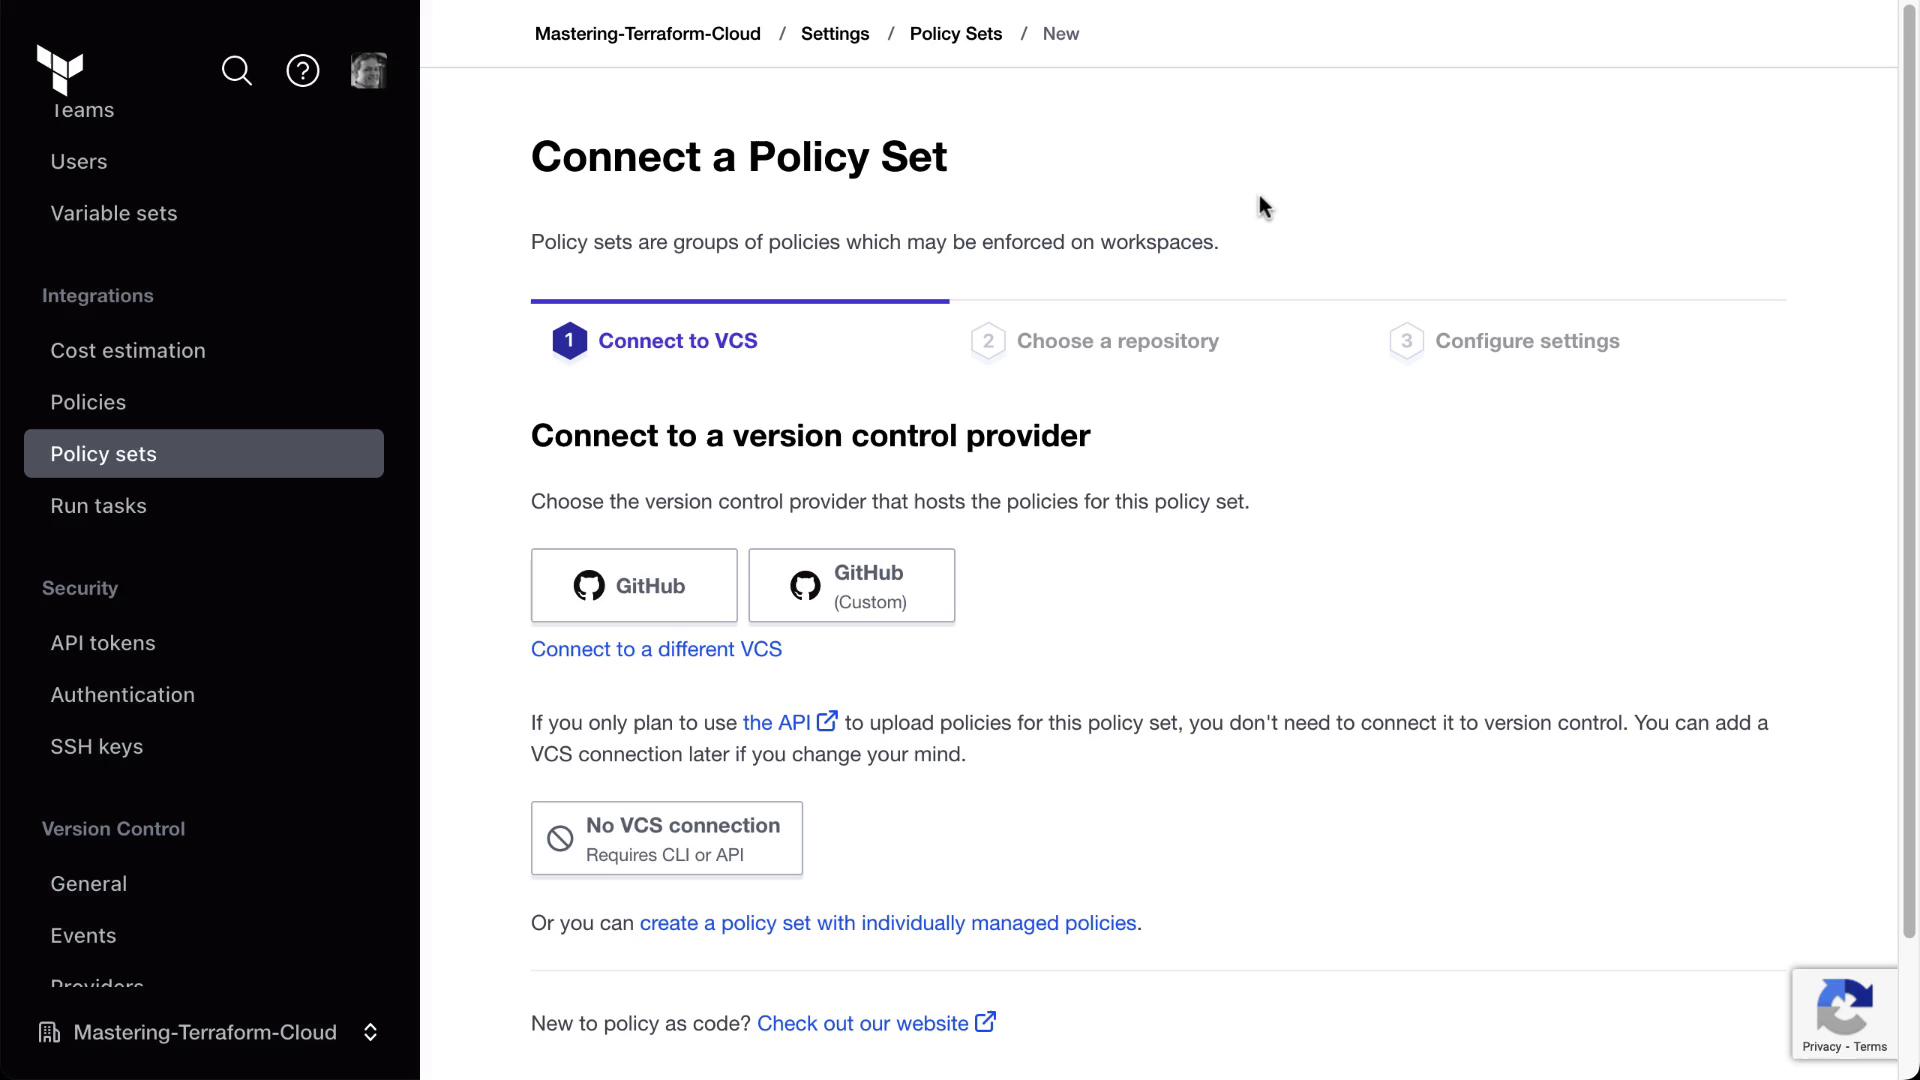Screen dimensions: 1920x1080
Task: Expand the Mastering-Terraform-Cloud organization switcher
Action: click(370, 1032)
